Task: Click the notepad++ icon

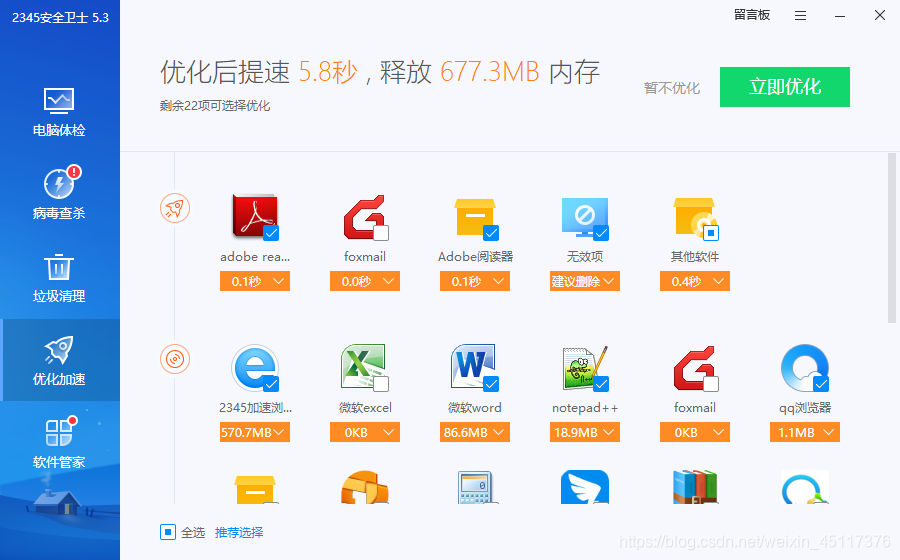Action: pos(585,368)
